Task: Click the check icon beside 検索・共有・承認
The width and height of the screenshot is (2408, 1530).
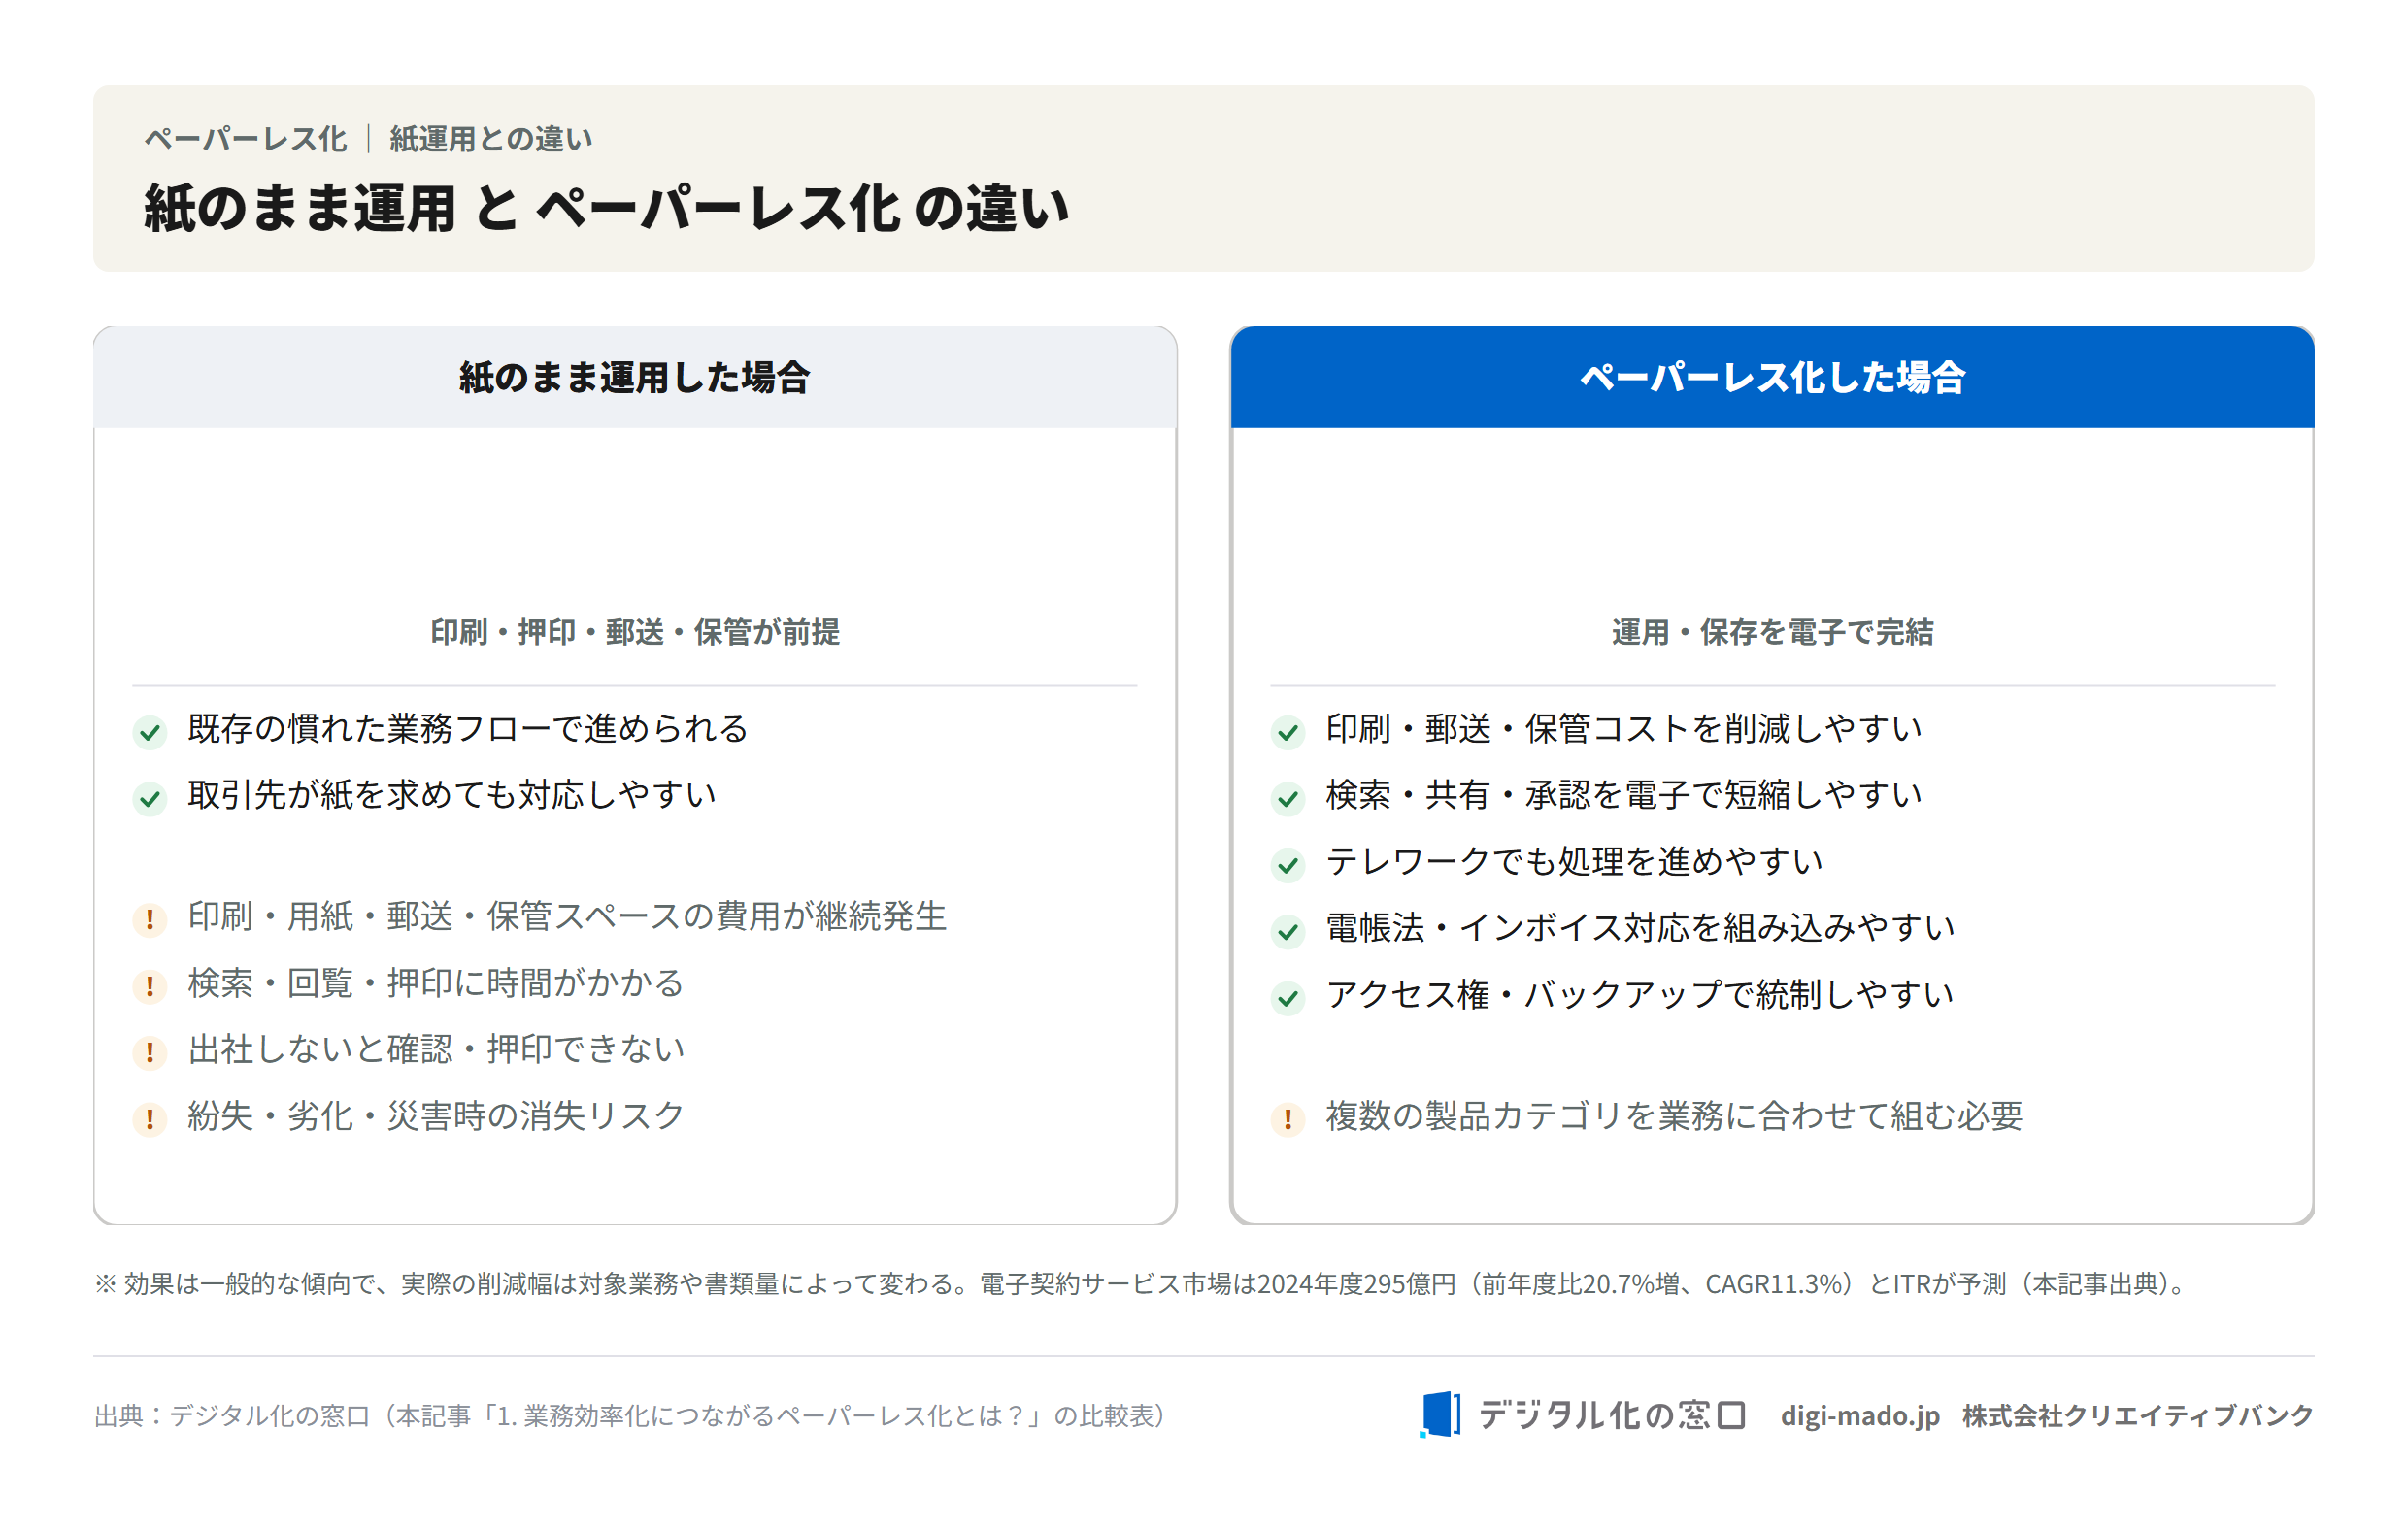Action: point(1288,799)
